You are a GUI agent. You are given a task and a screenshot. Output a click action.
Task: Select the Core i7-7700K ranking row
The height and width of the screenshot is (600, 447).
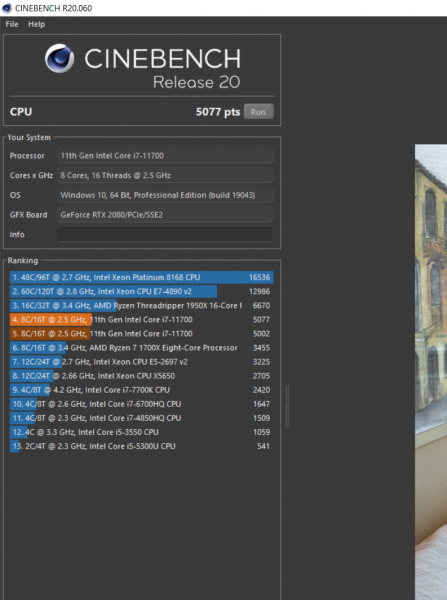coord(142,390)
